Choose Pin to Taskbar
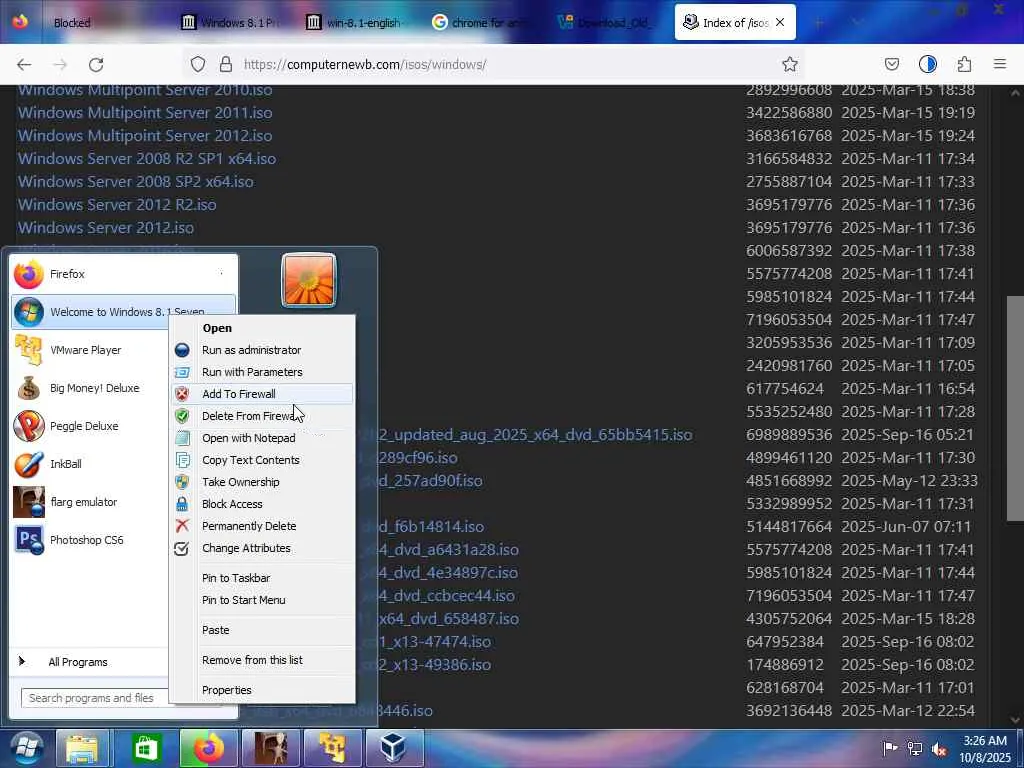 (x=262, y=578)
